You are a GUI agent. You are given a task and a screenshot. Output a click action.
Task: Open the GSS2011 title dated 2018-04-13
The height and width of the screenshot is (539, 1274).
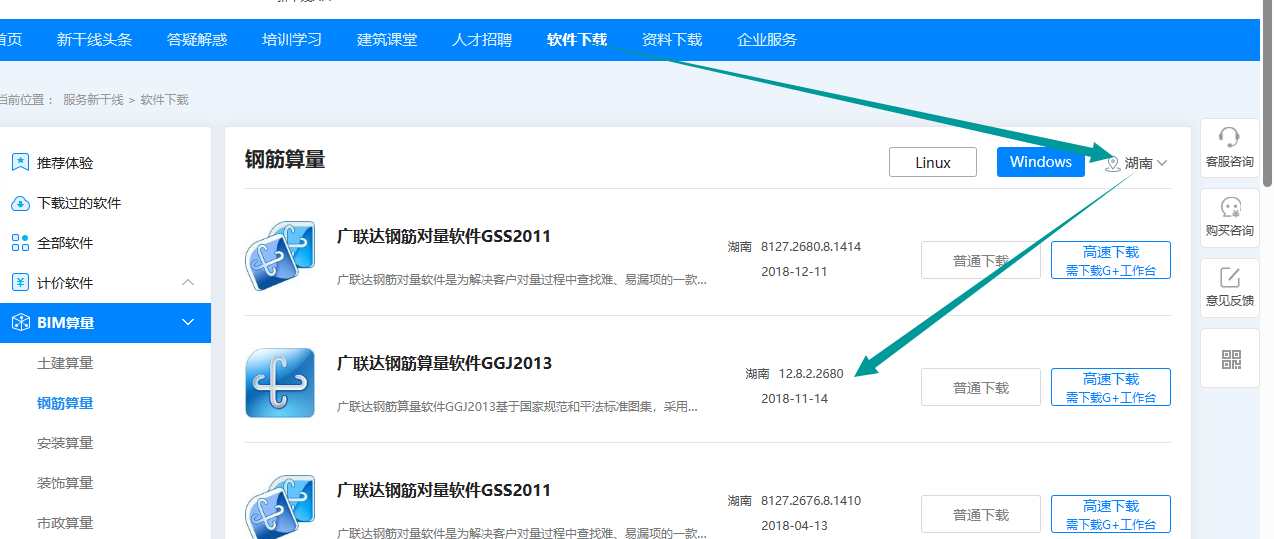pyautogui.click(x=444, y=490)
